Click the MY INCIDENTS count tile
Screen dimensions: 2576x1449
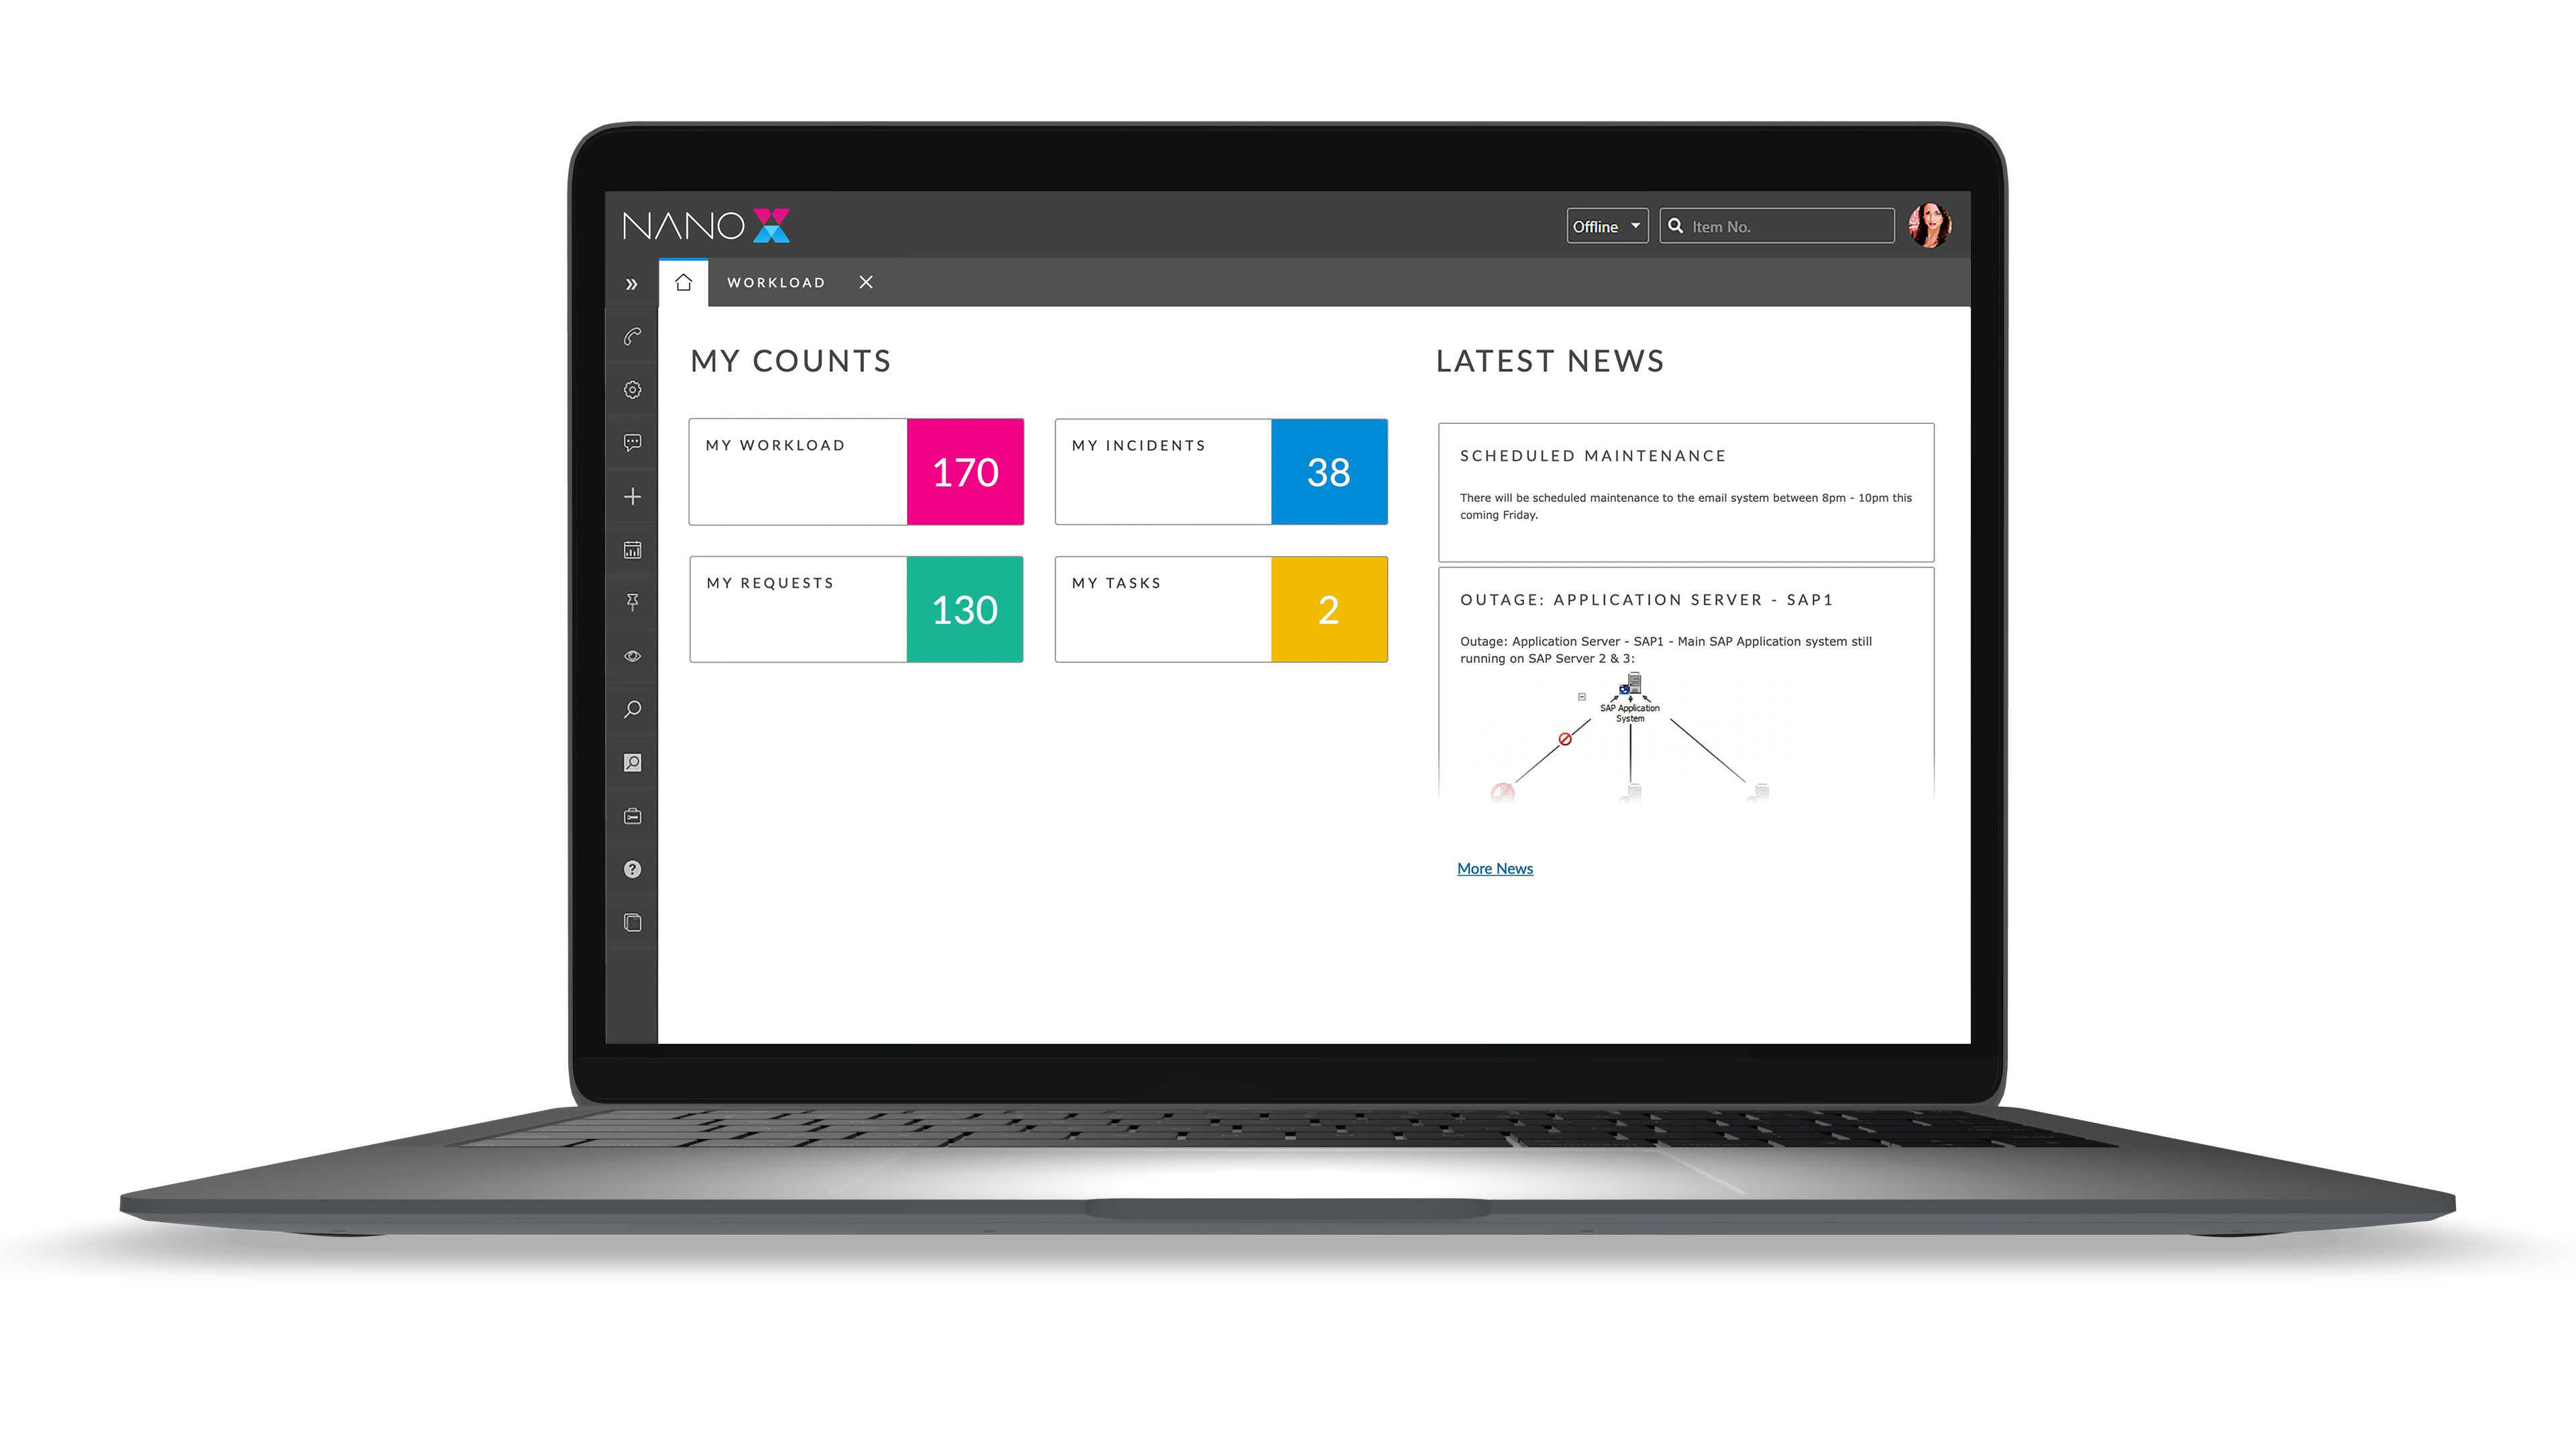pos(1221,472)
